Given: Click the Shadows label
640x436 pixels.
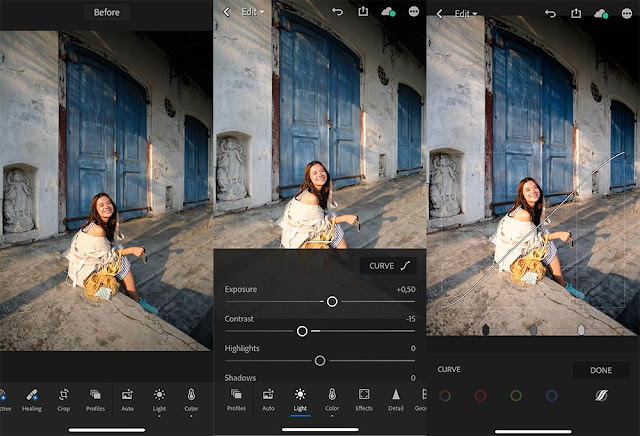Looking at the screenshot, I should pos(240,378).
